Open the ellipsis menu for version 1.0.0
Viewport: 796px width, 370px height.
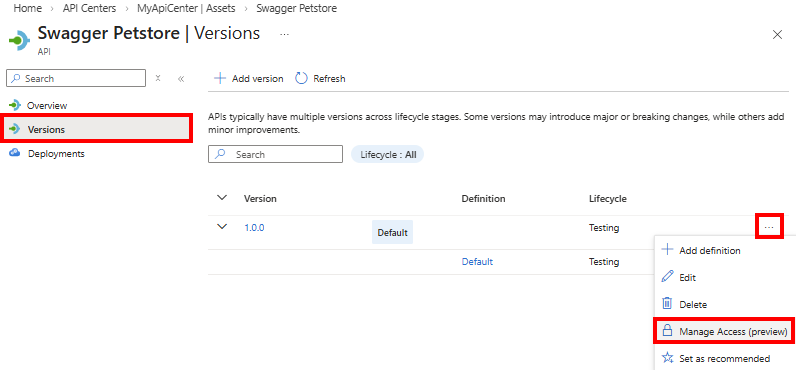click(769, 227)
